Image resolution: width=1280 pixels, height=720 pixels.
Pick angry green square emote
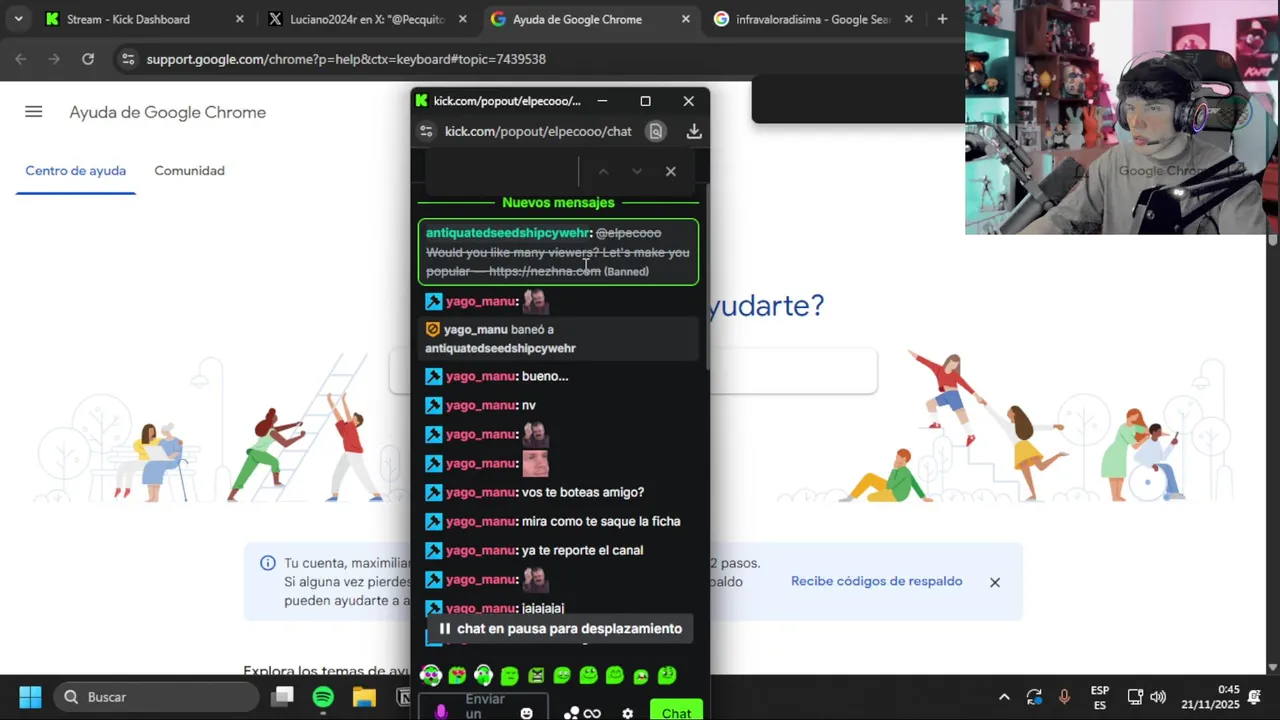[536, 676]
